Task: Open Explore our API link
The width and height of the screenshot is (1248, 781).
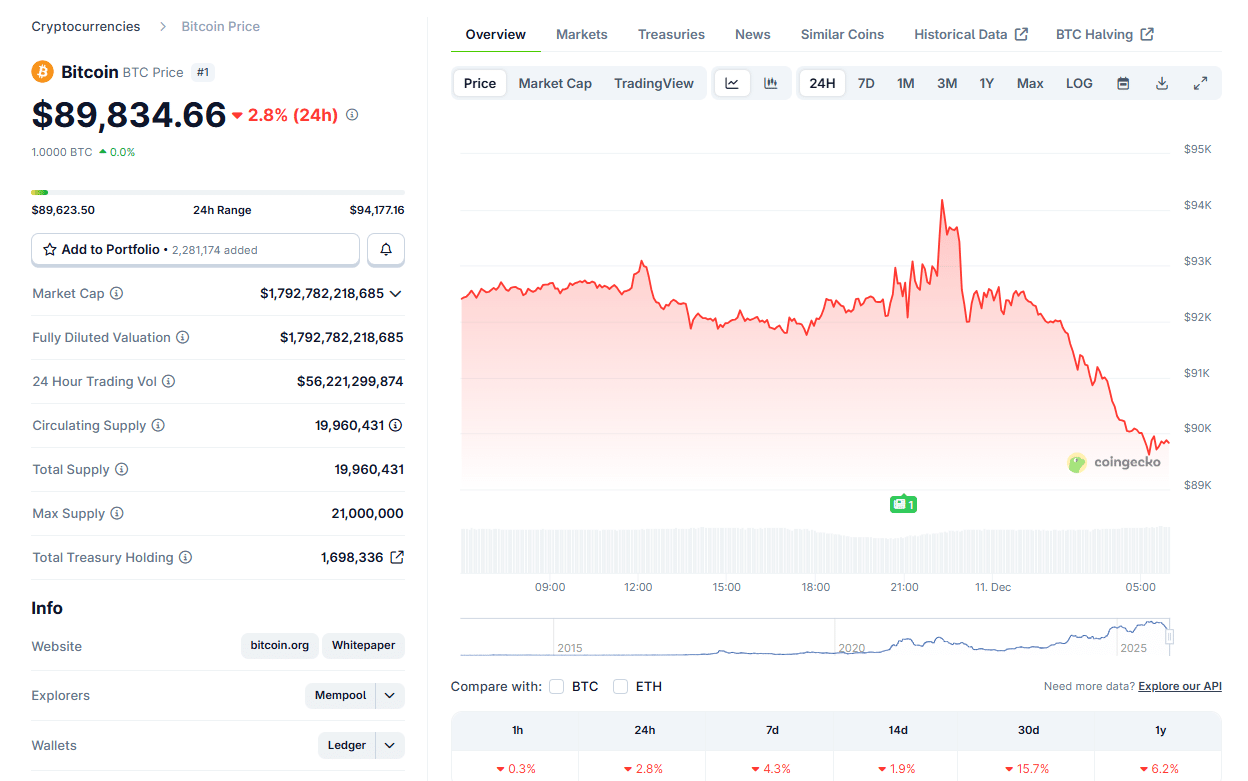Action: tap(1179, 686)
